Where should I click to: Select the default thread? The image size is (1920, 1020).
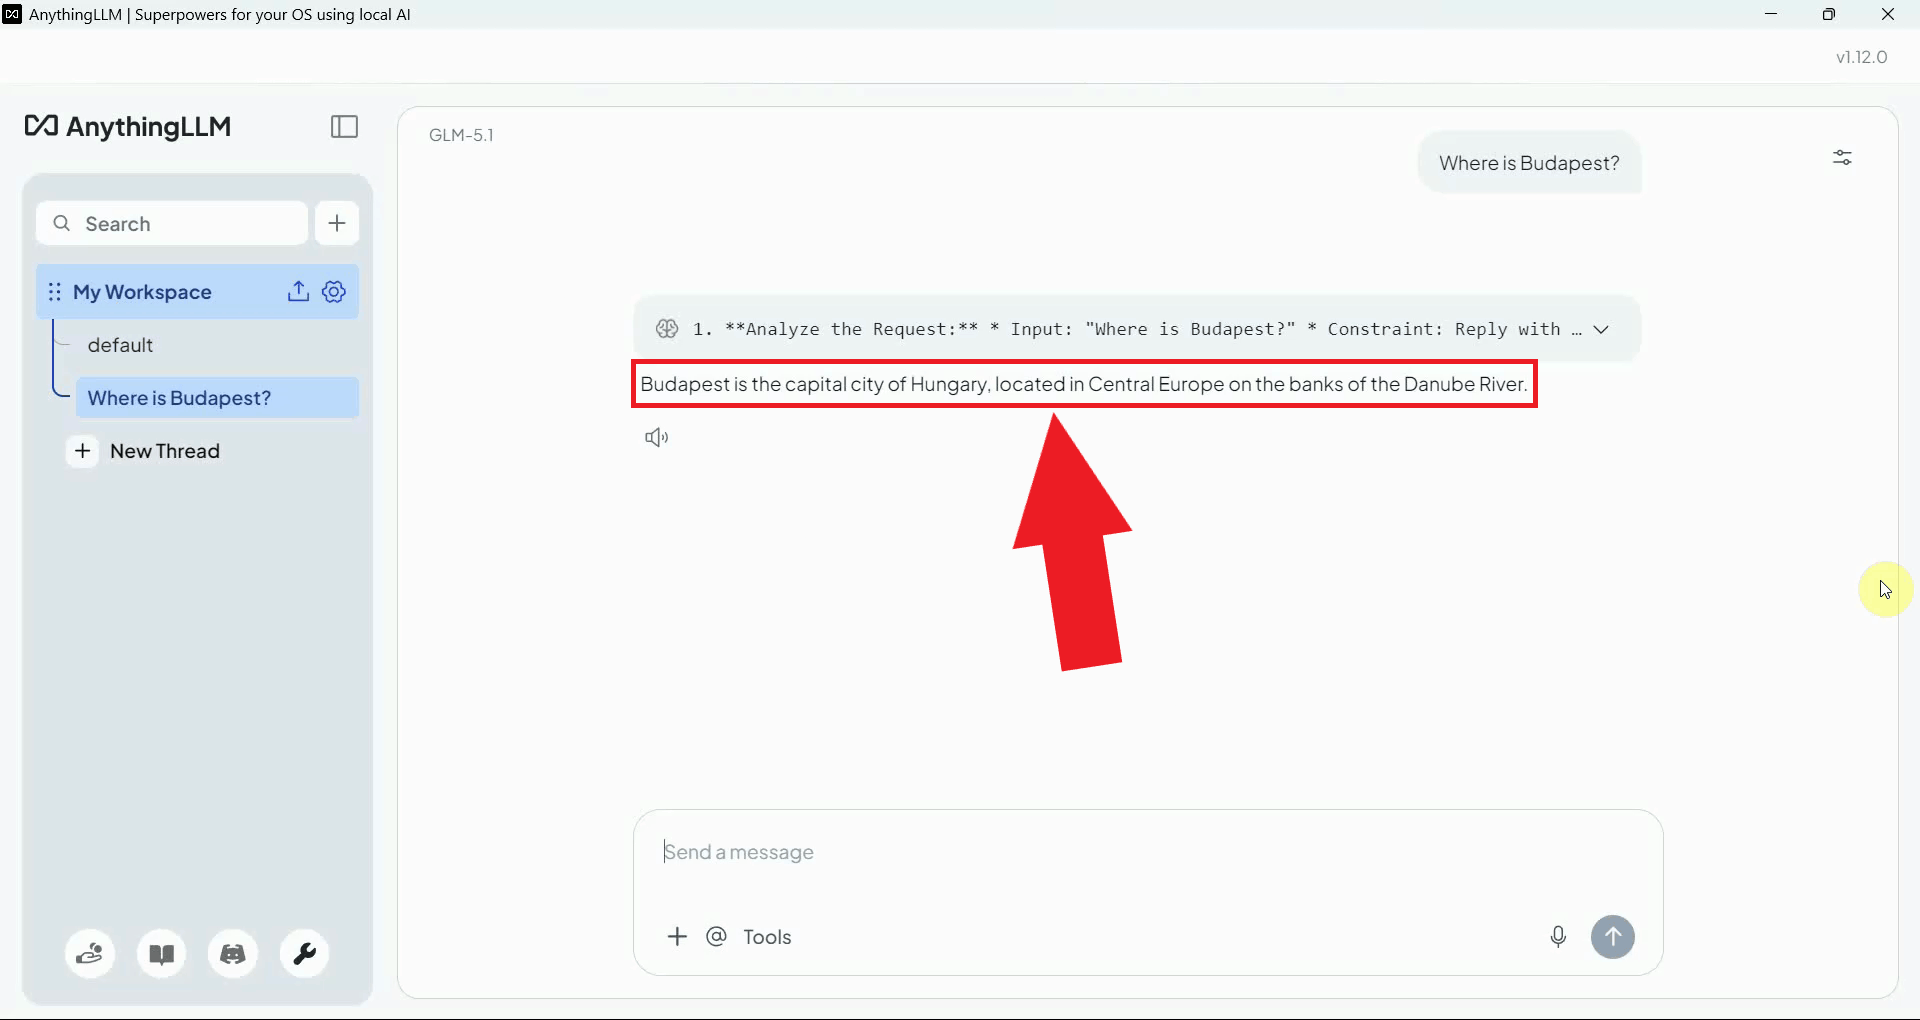coord(121,345)
